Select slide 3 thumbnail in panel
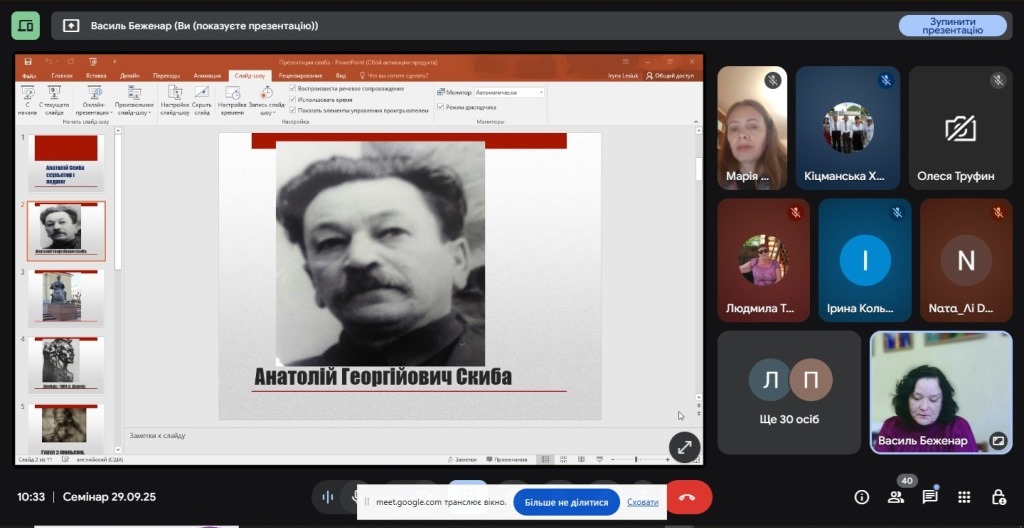This screenshot has height=528, width=1024. 66,297
